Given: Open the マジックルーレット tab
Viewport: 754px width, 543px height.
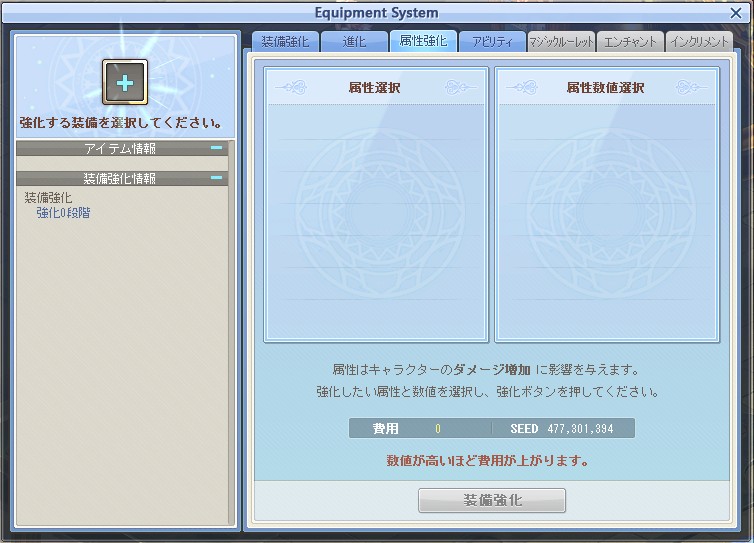Looking at the screenshot, I should pos(561,42).
